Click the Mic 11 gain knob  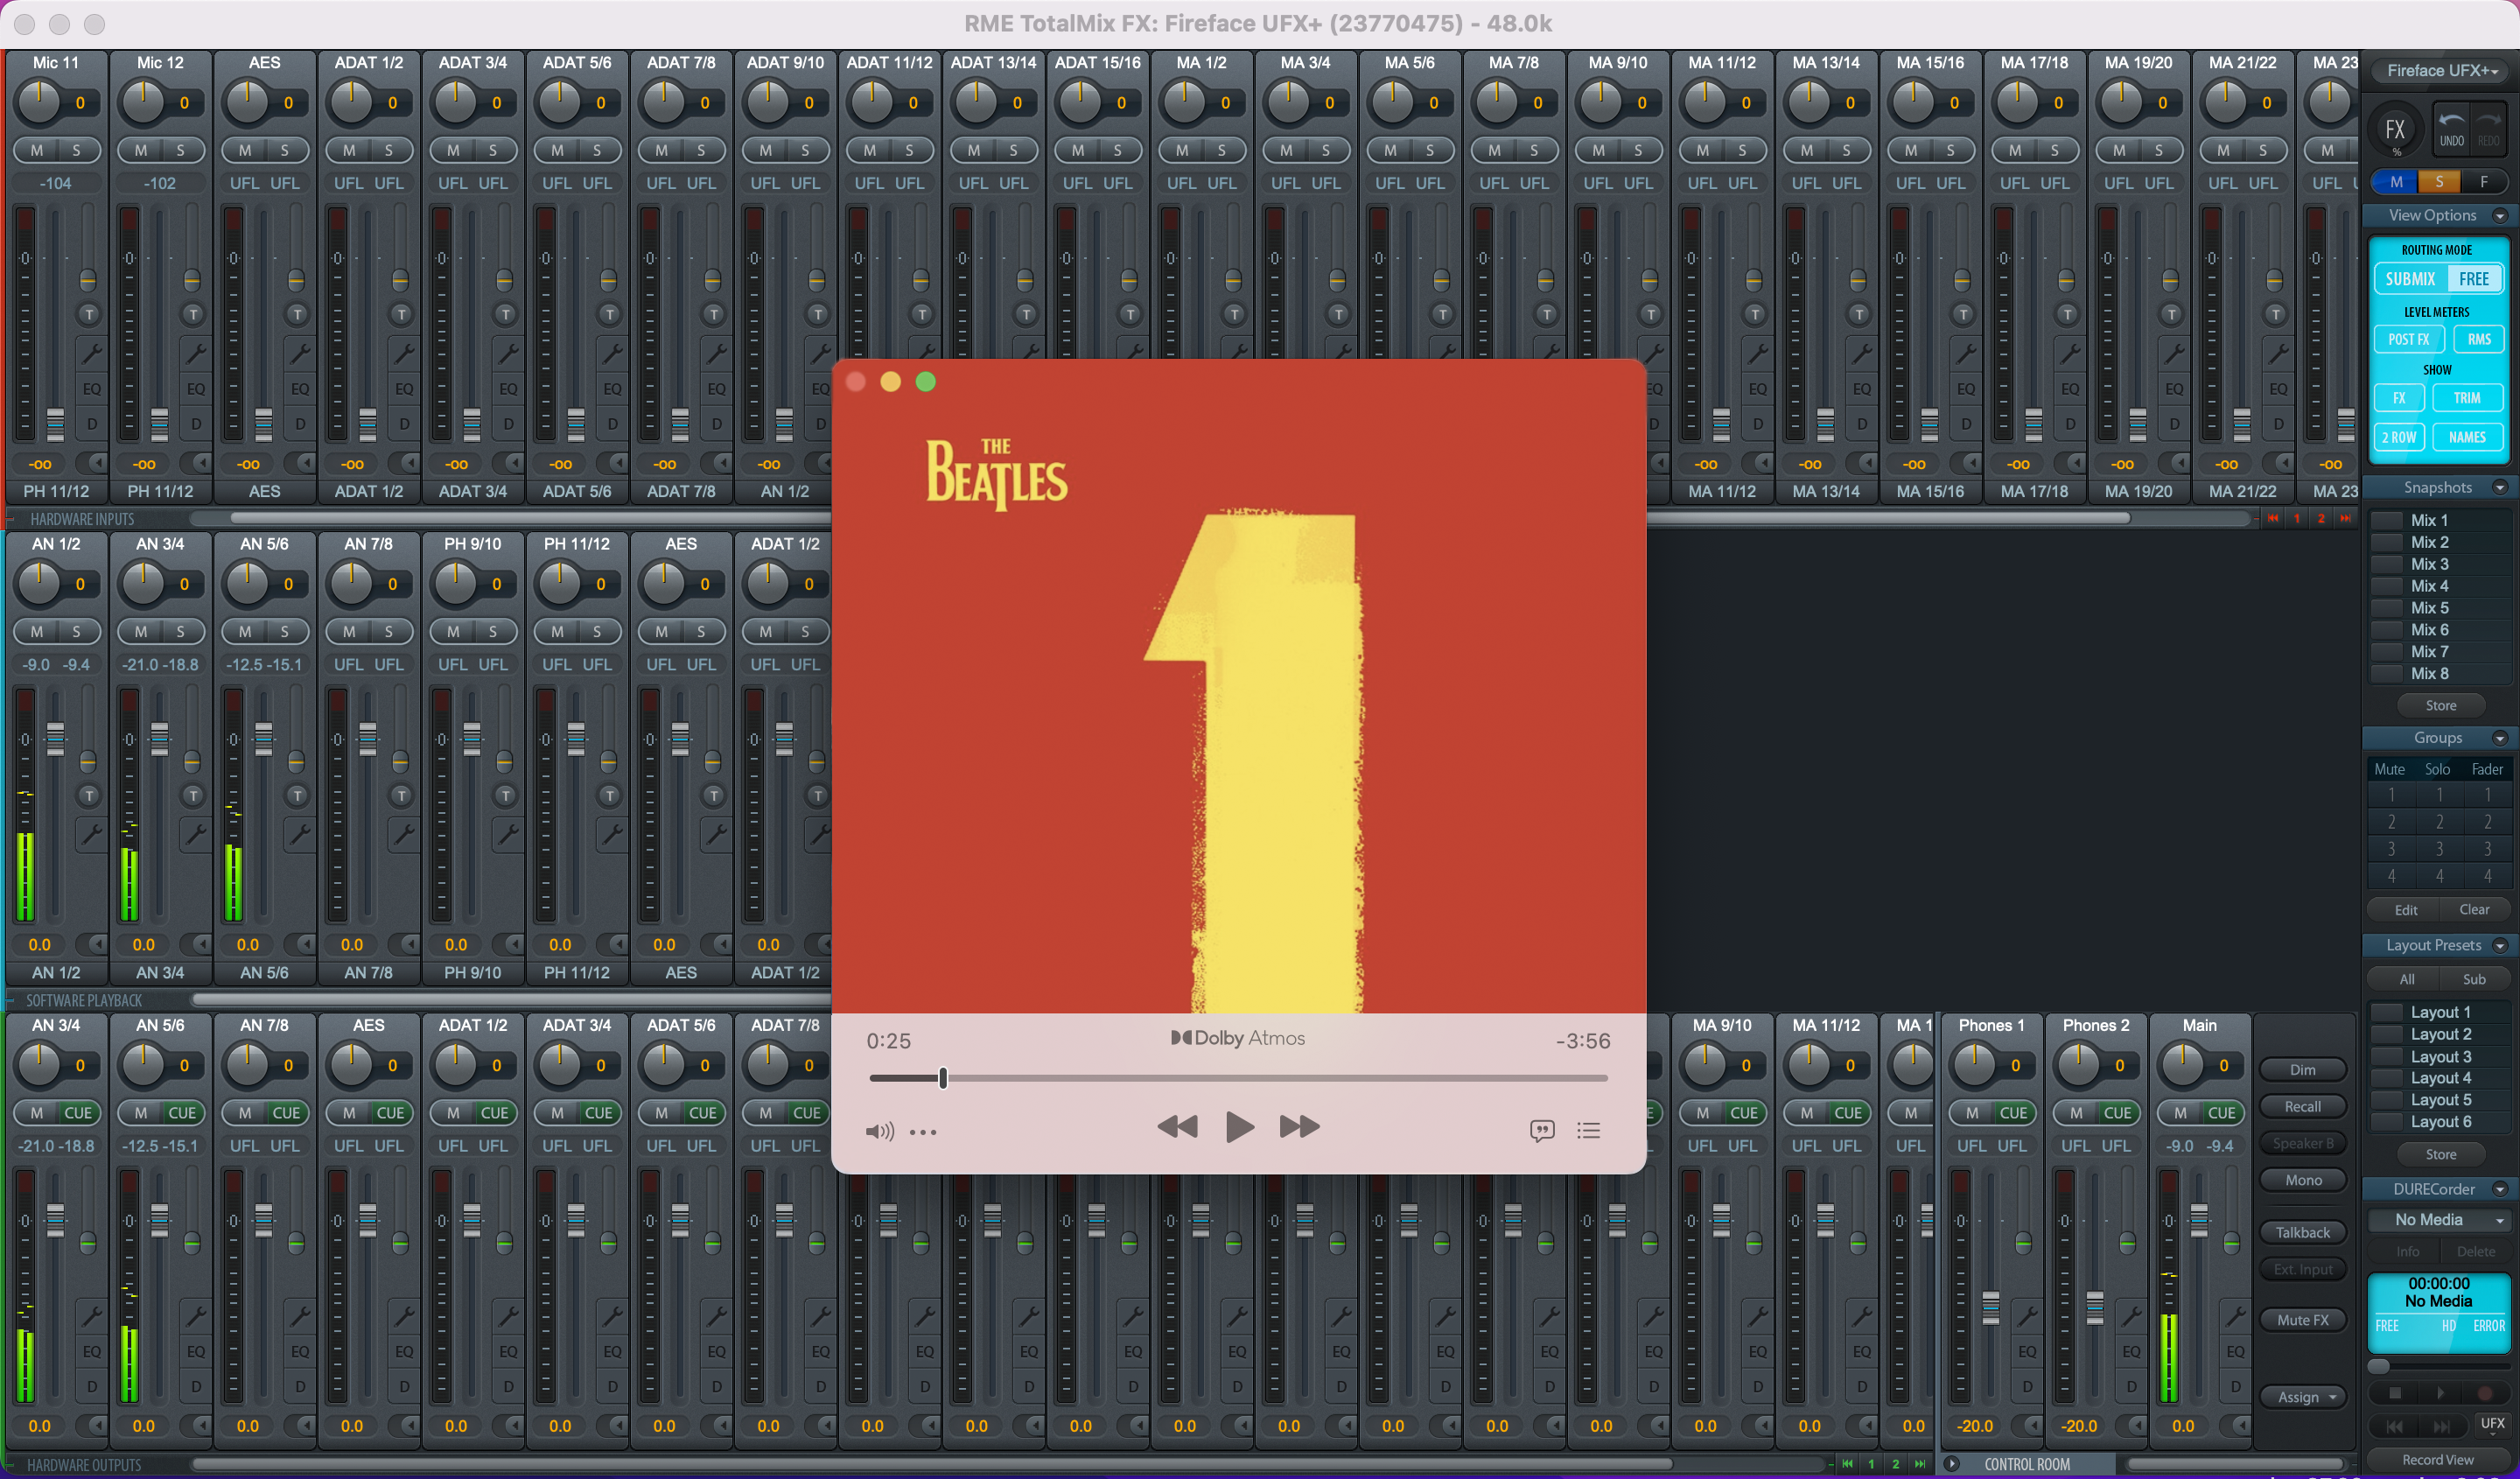(39, 102)
